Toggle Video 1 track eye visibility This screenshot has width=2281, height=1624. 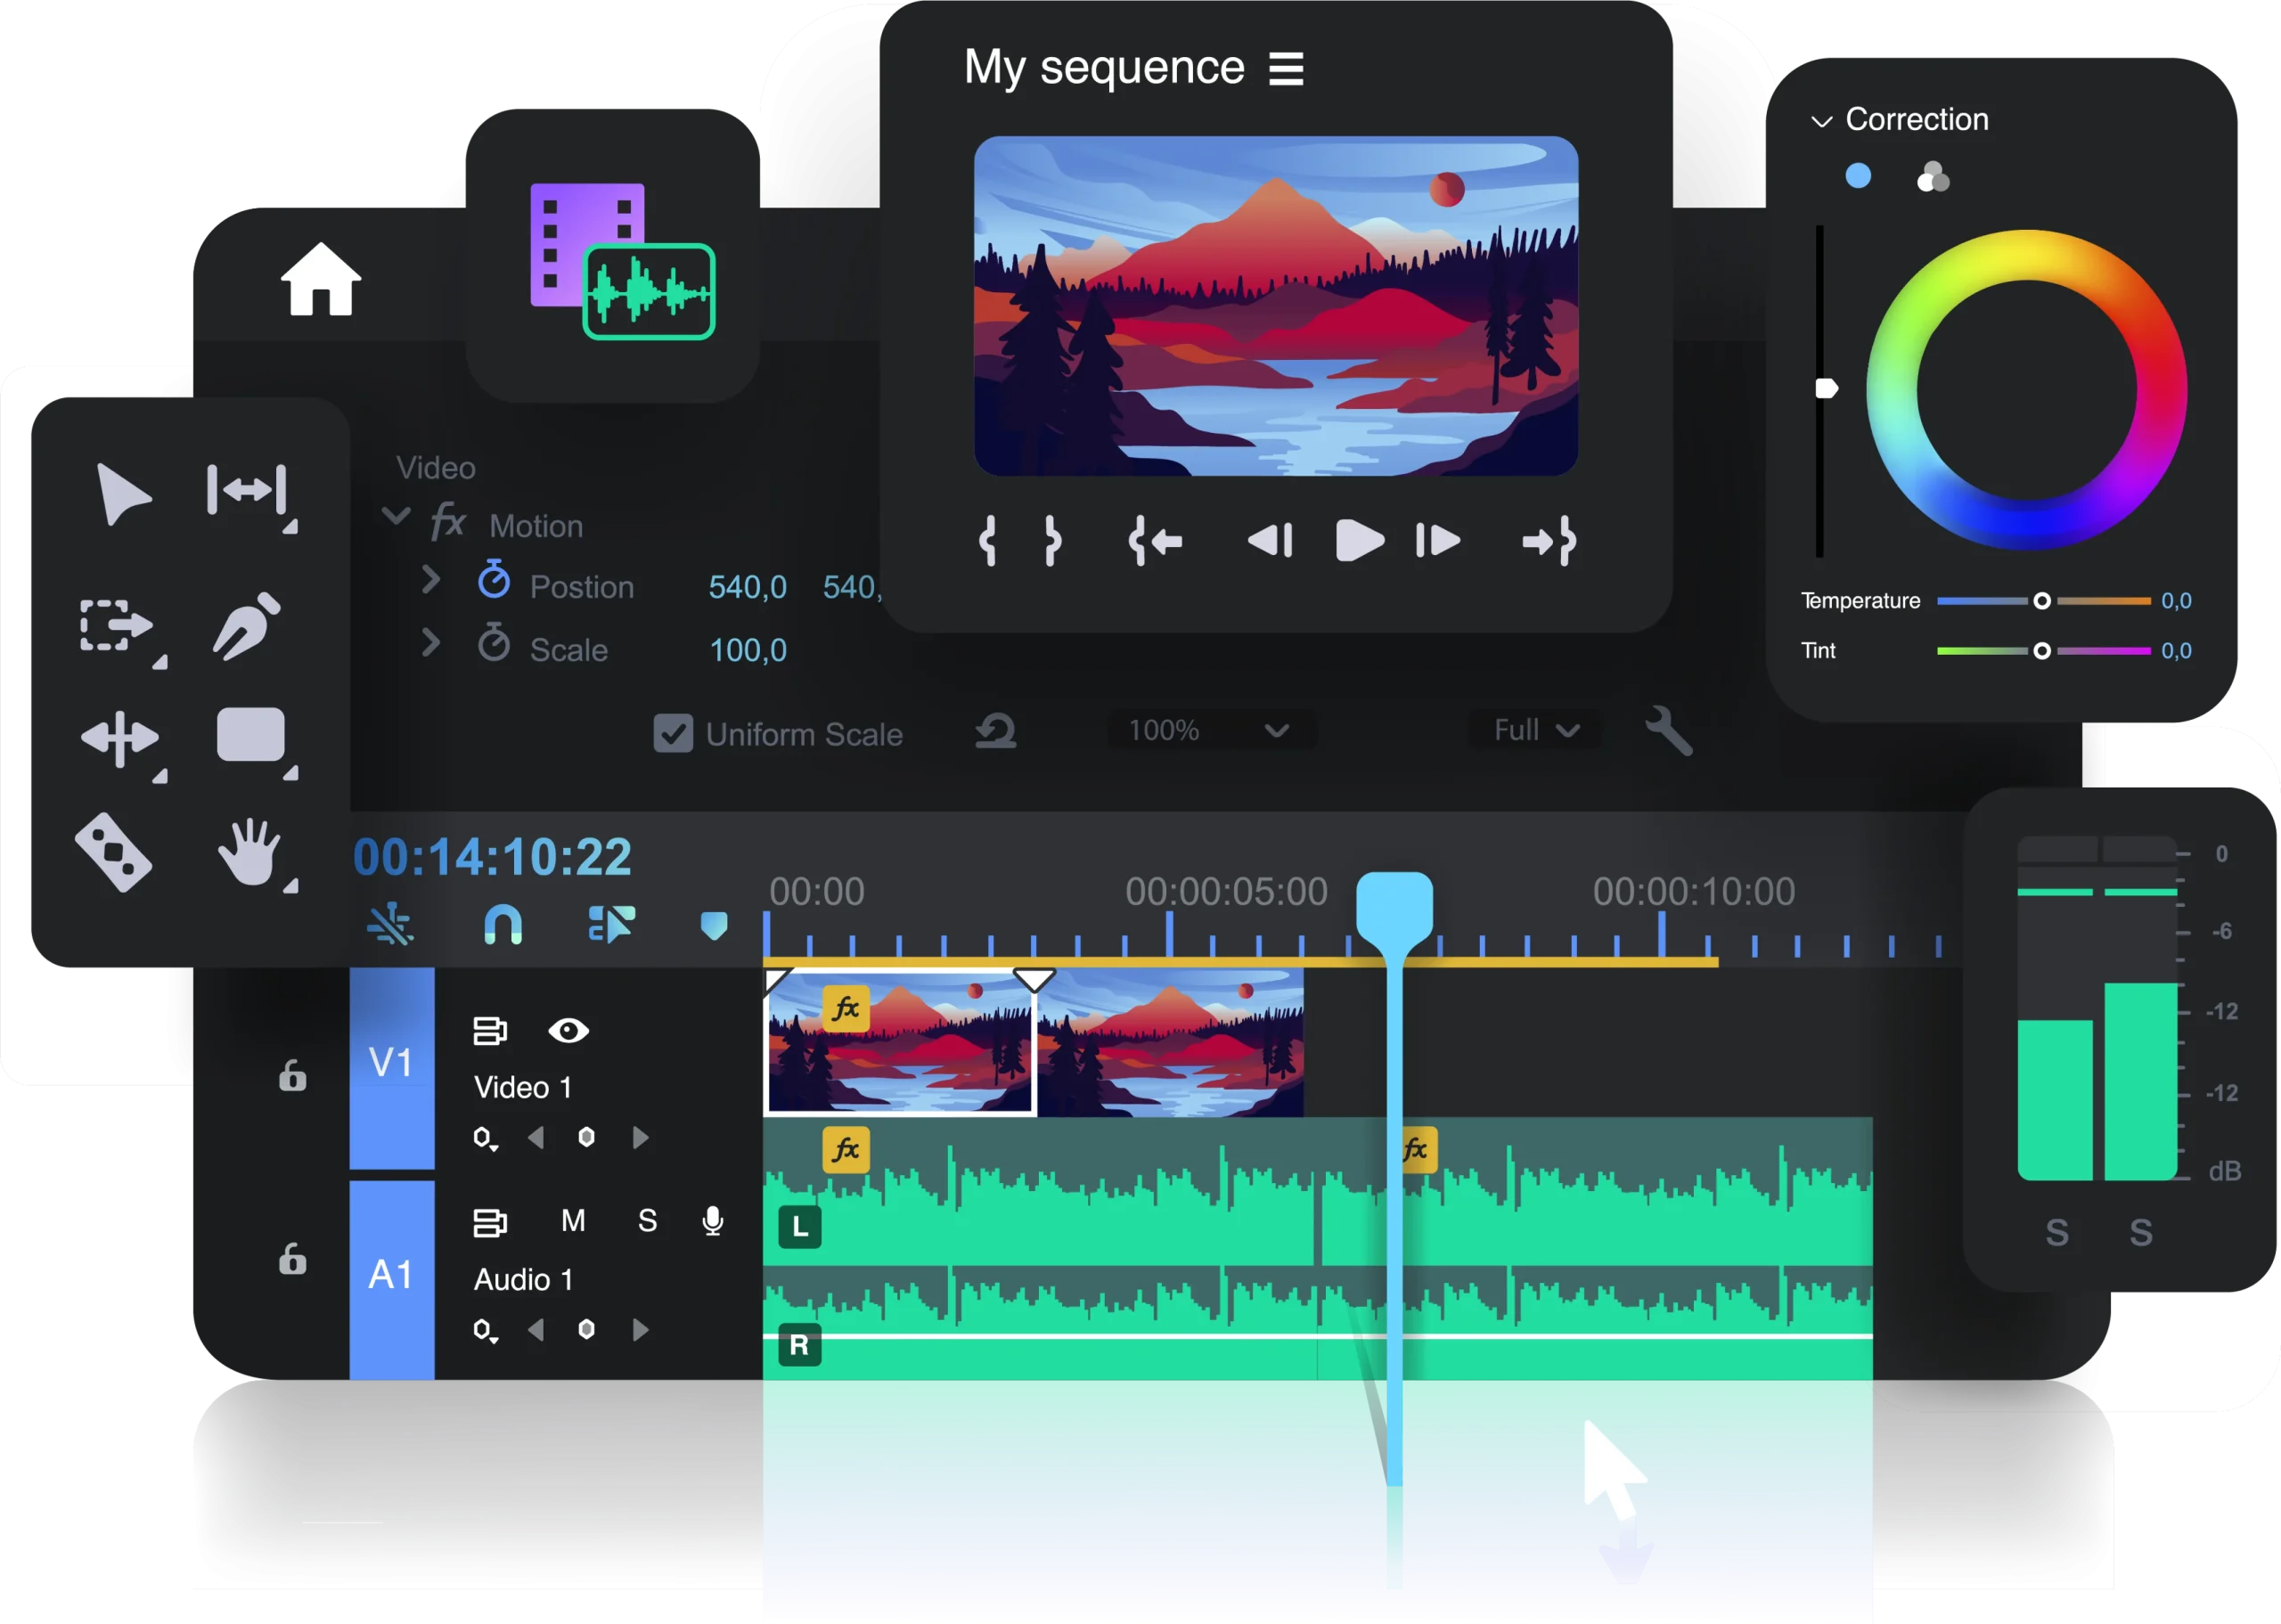[568, 1030]
